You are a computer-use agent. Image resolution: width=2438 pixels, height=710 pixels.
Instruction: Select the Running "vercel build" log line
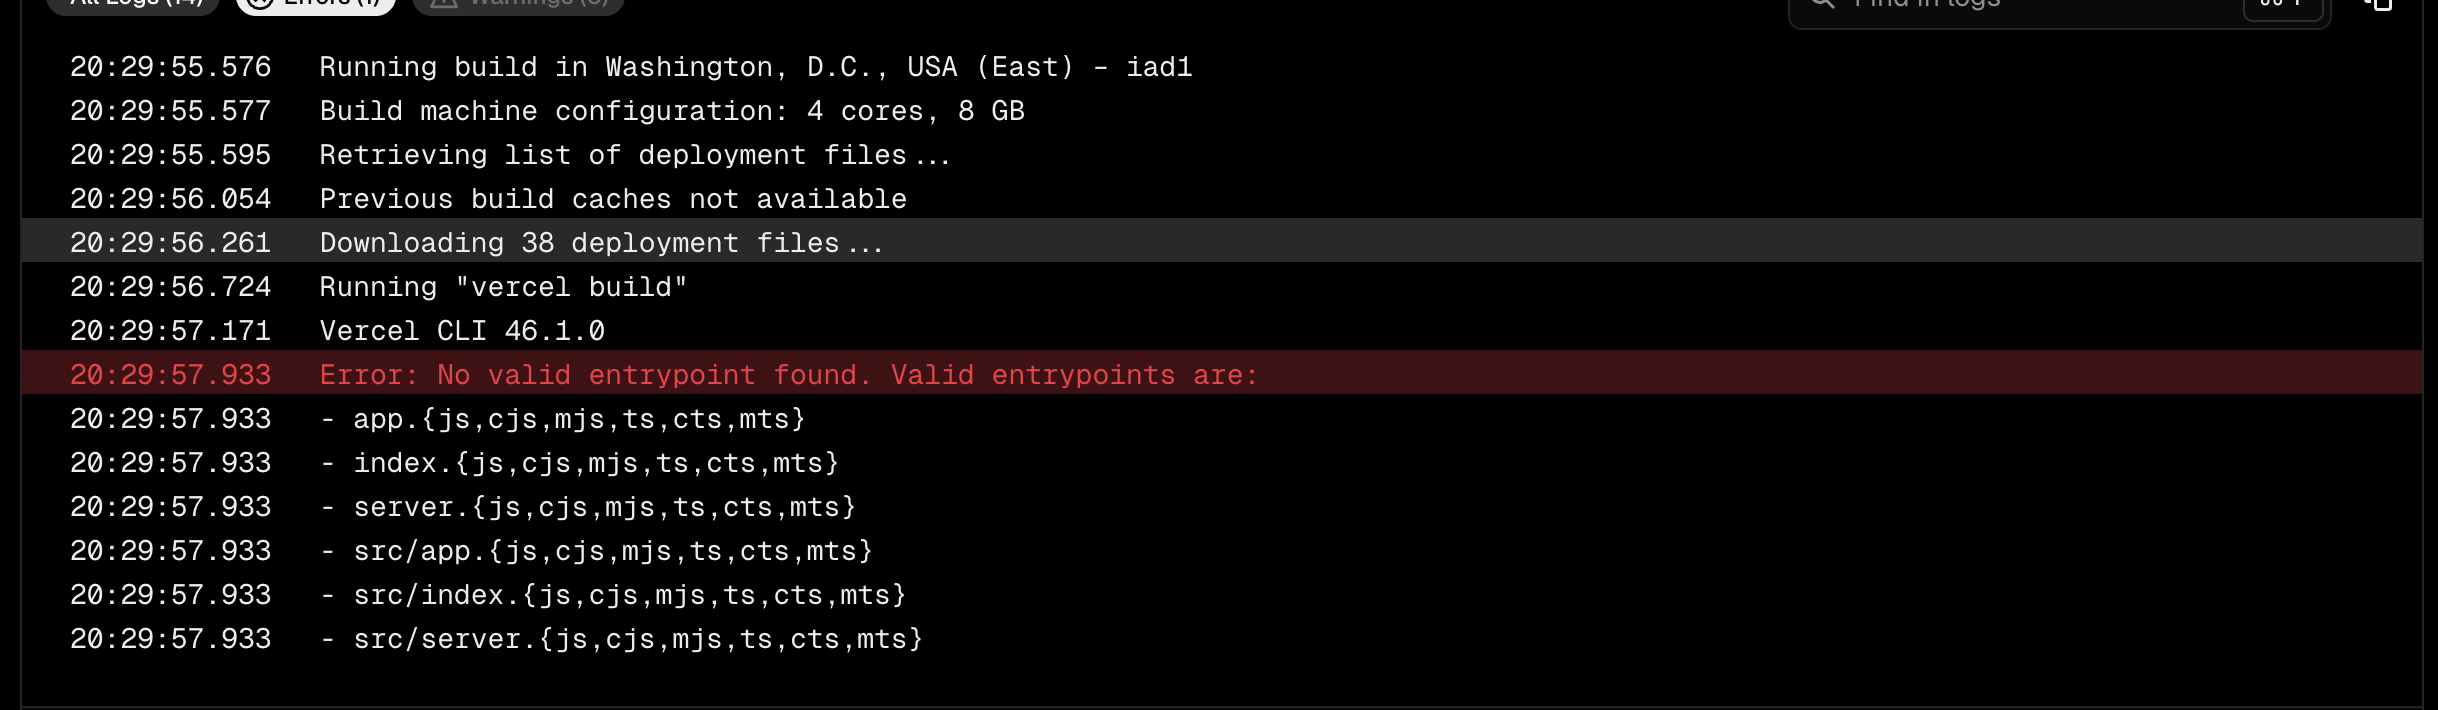pos(1221,287)
